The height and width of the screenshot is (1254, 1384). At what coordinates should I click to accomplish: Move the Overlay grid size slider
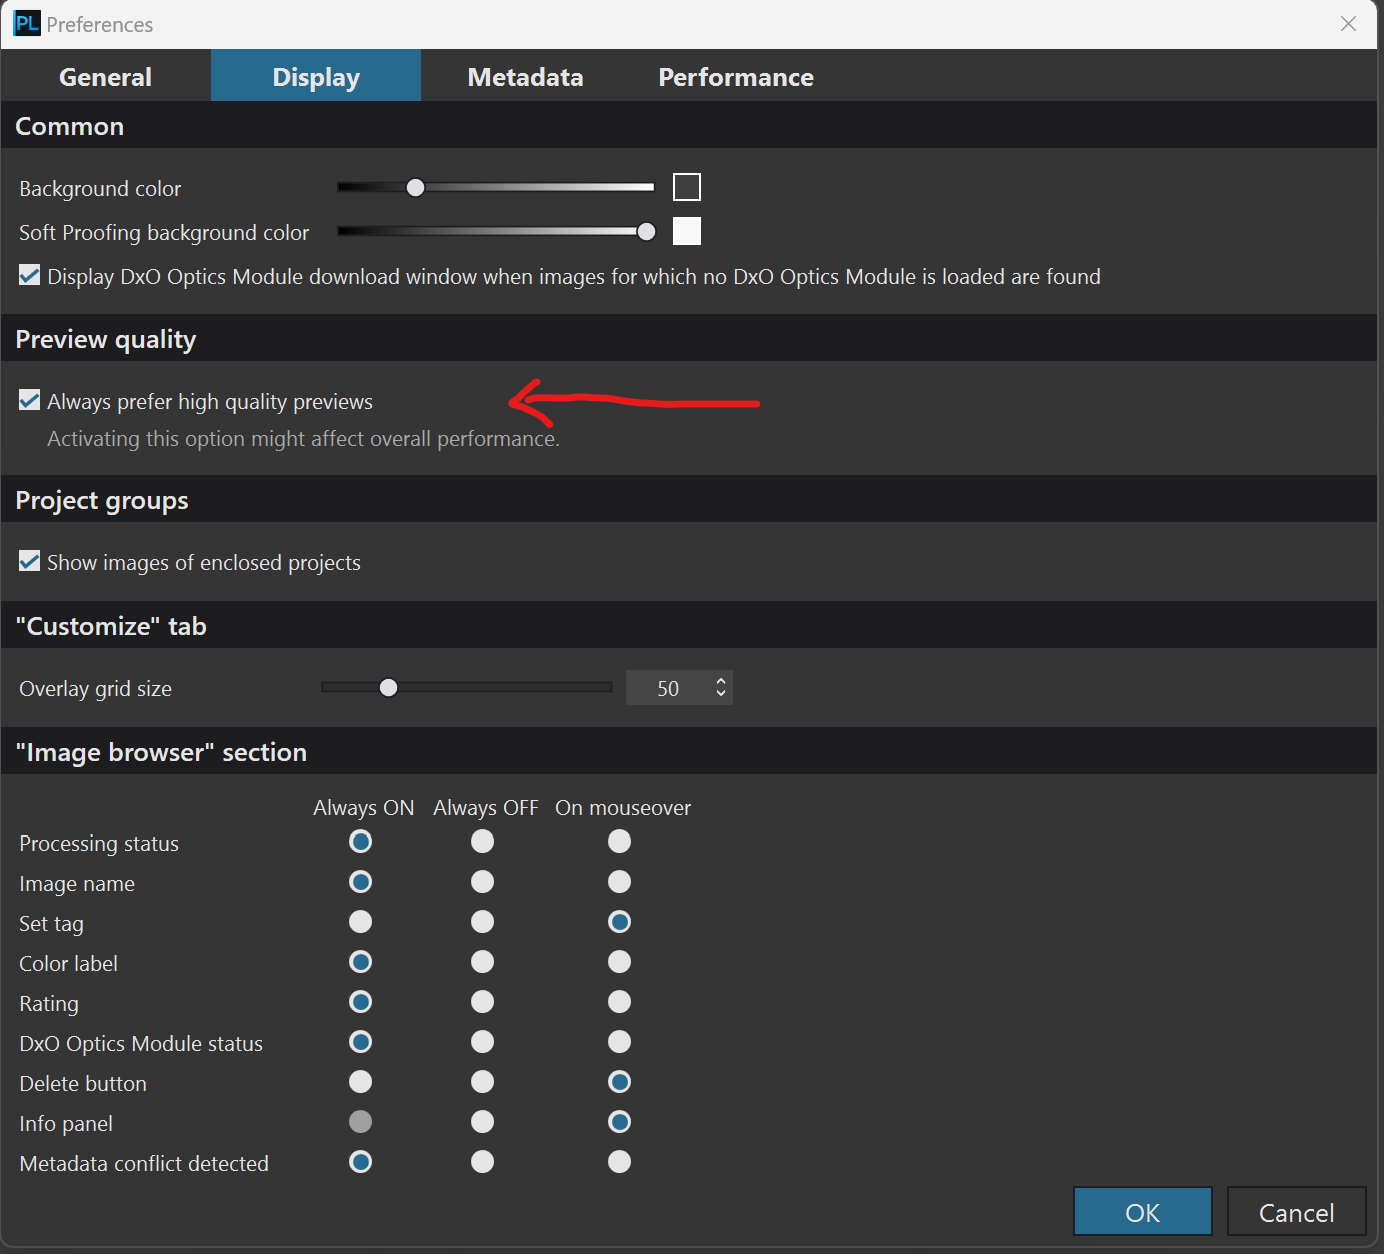point(466,687)
